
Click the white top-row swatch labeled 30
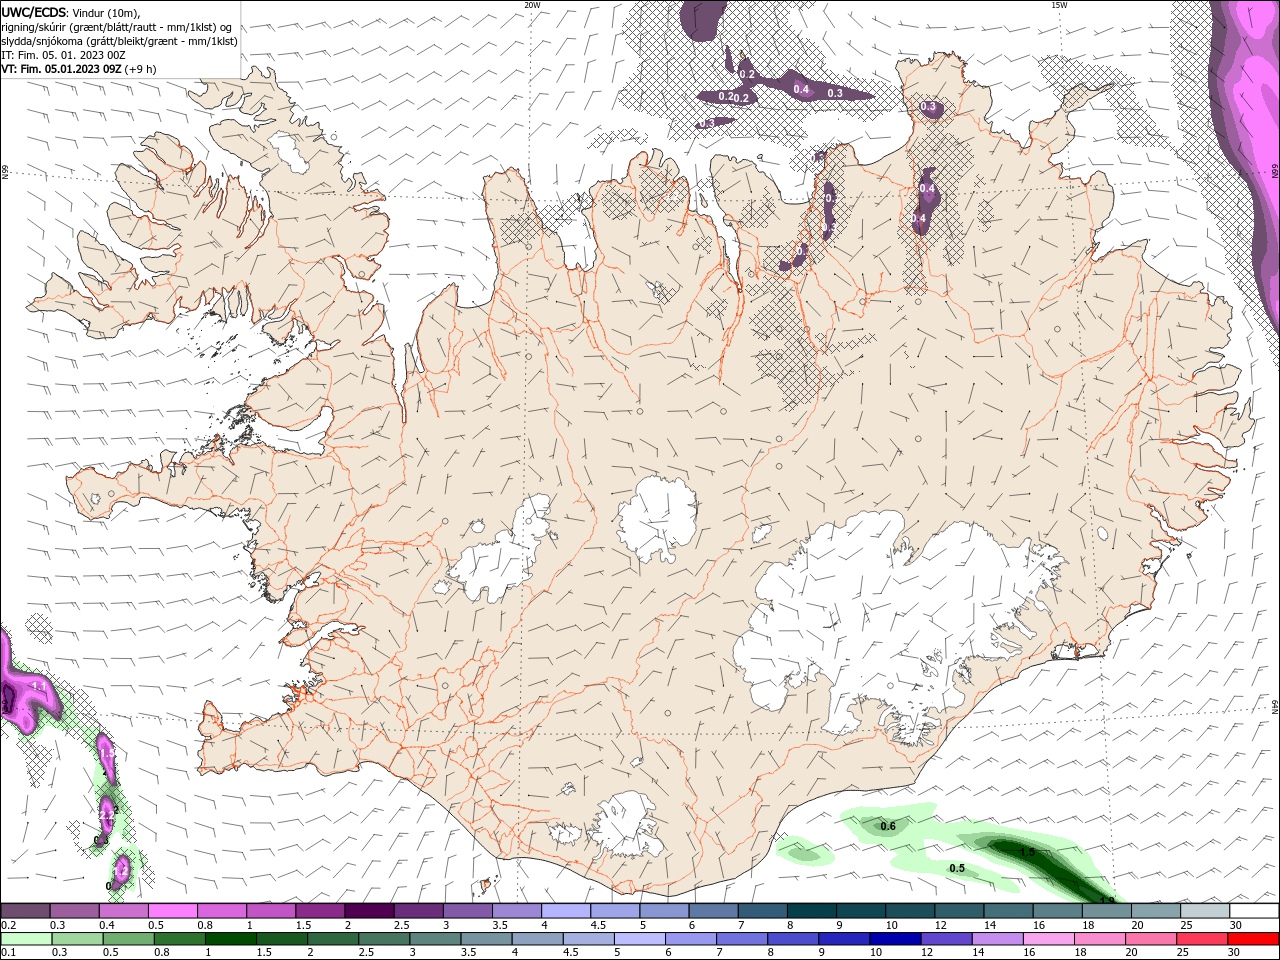click(1254, 911)
